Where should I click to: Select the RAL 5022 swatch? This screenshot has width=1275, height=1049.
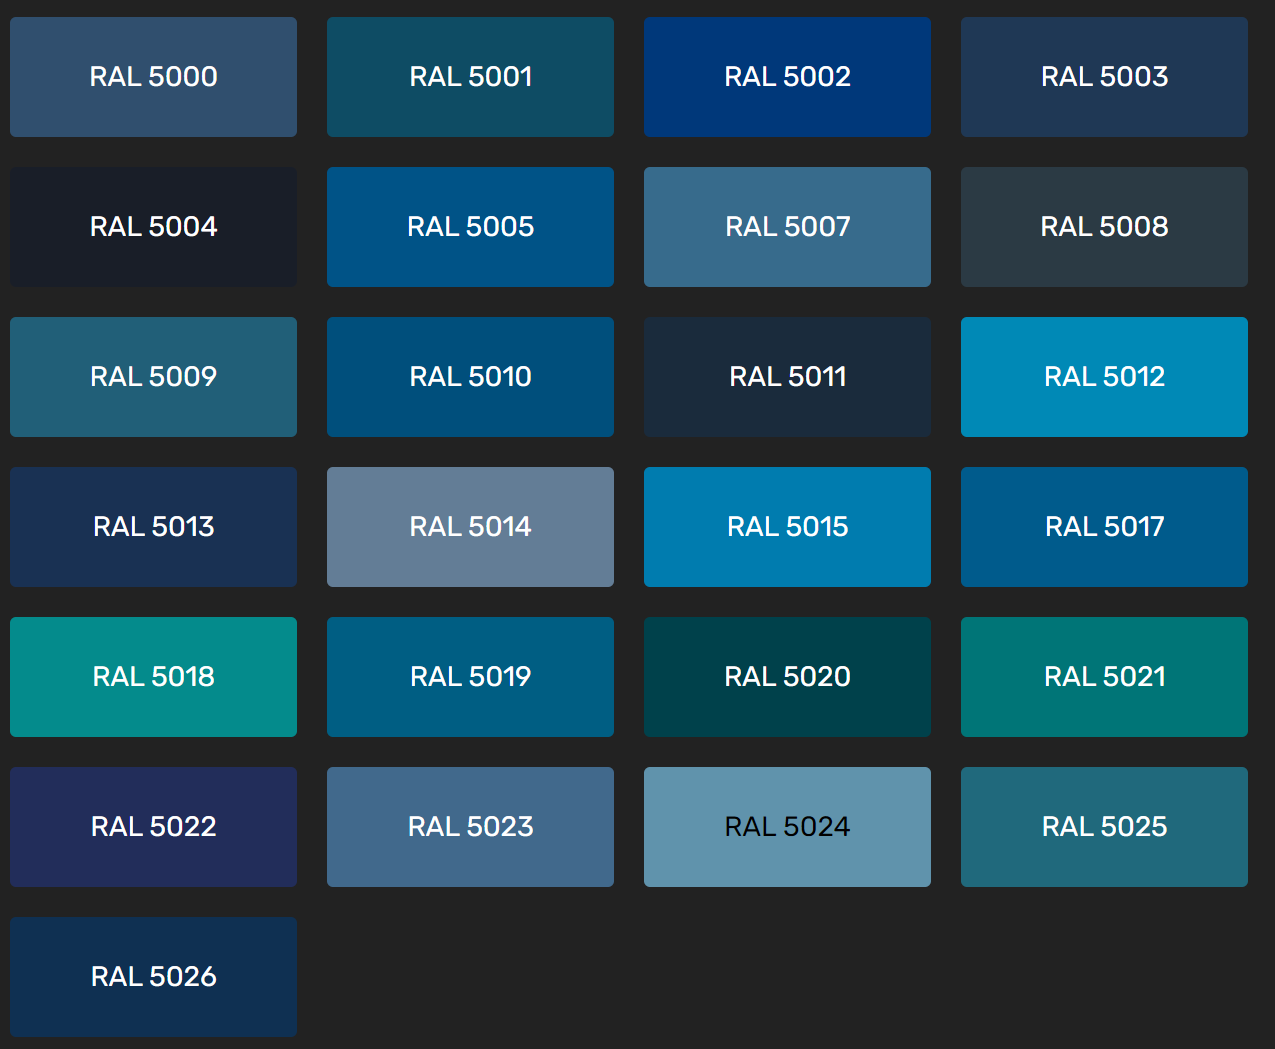click(153, 827)
